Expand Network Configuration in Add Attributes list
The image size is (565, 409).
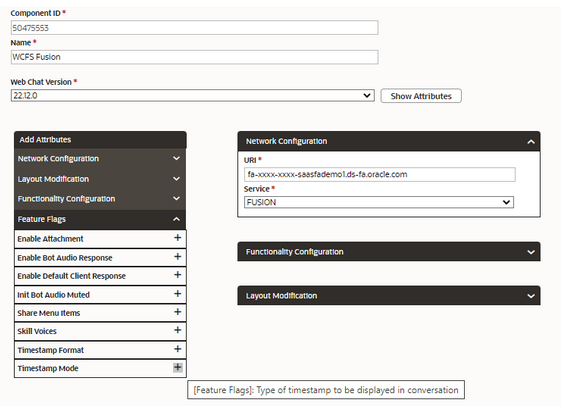[100, 159]
